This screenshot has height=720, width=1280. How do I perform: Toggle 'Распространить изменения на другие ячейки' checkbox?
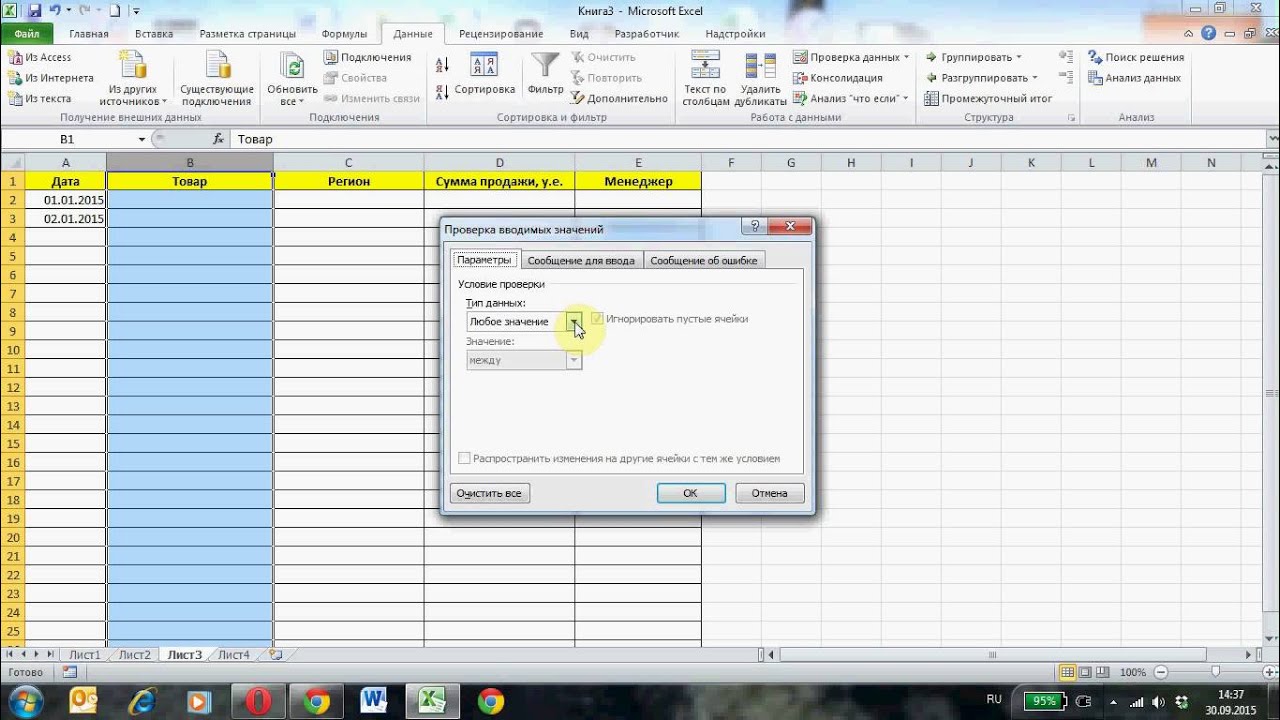point(464,459)
